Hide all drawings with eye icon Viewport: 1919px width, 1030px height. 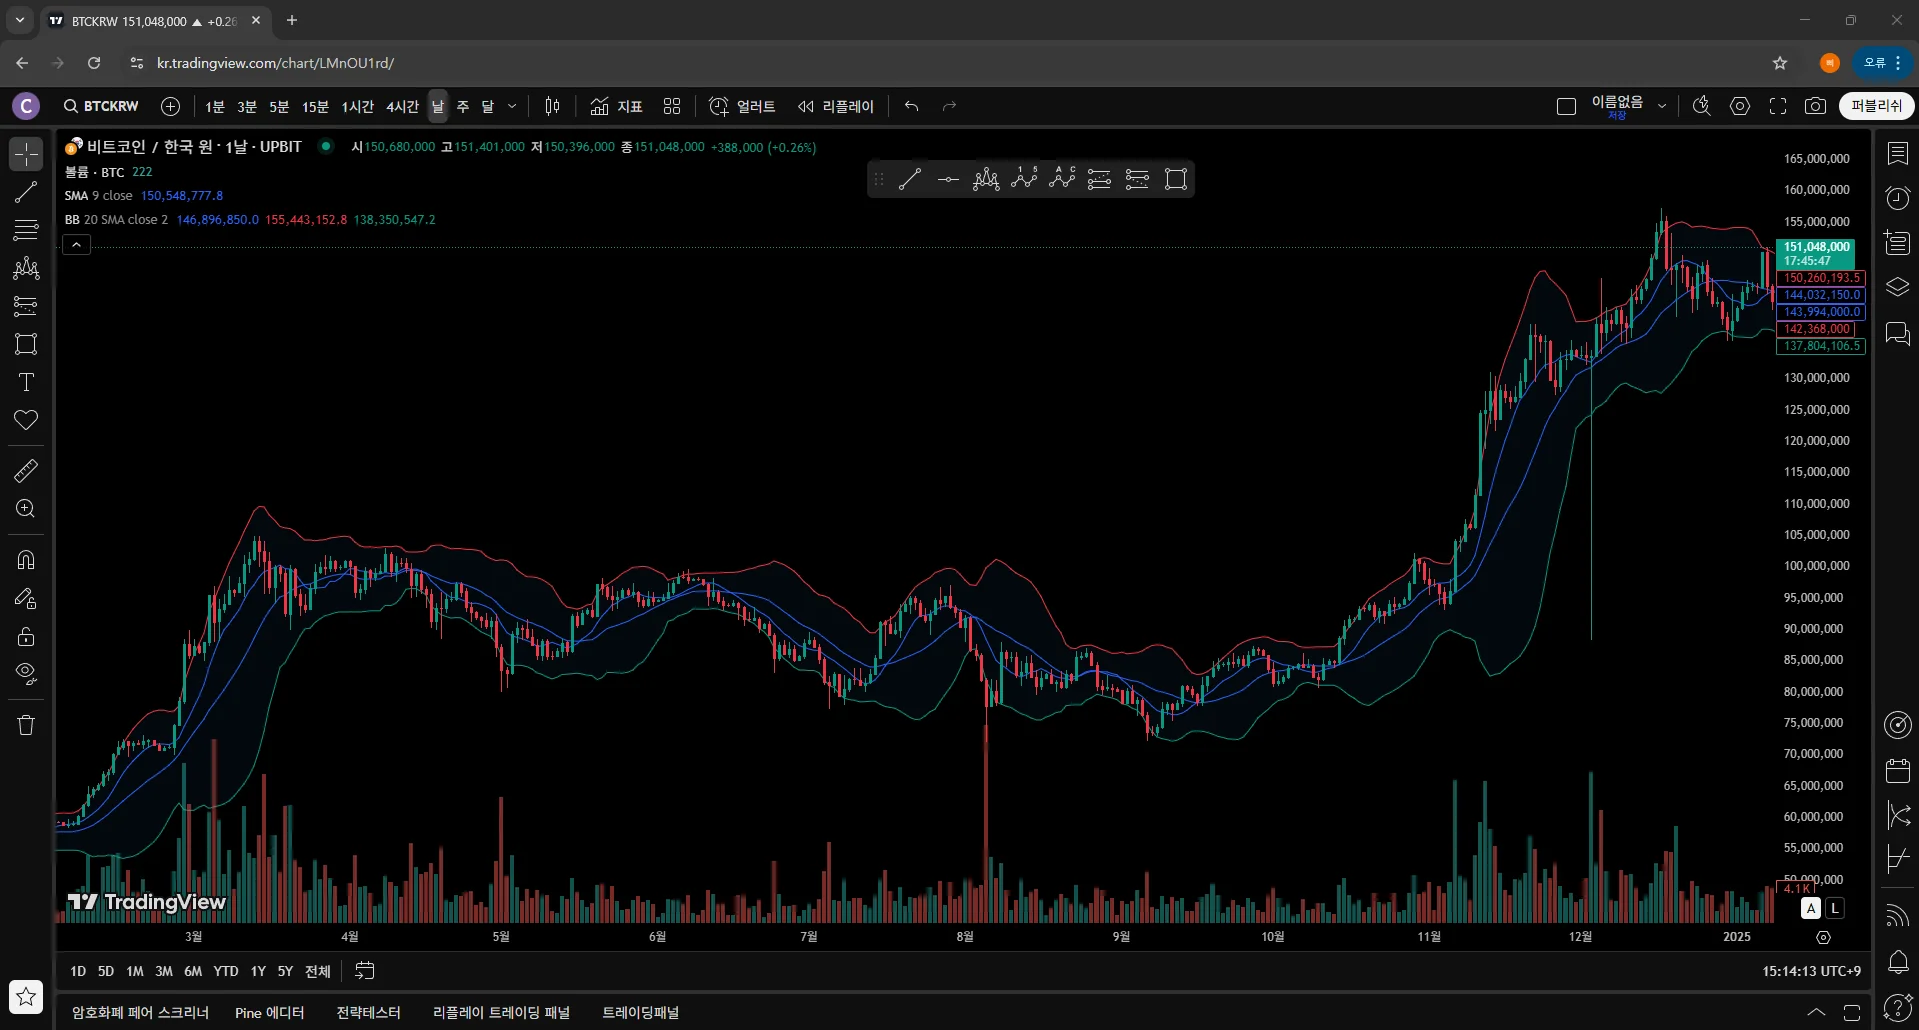[26, 674]
